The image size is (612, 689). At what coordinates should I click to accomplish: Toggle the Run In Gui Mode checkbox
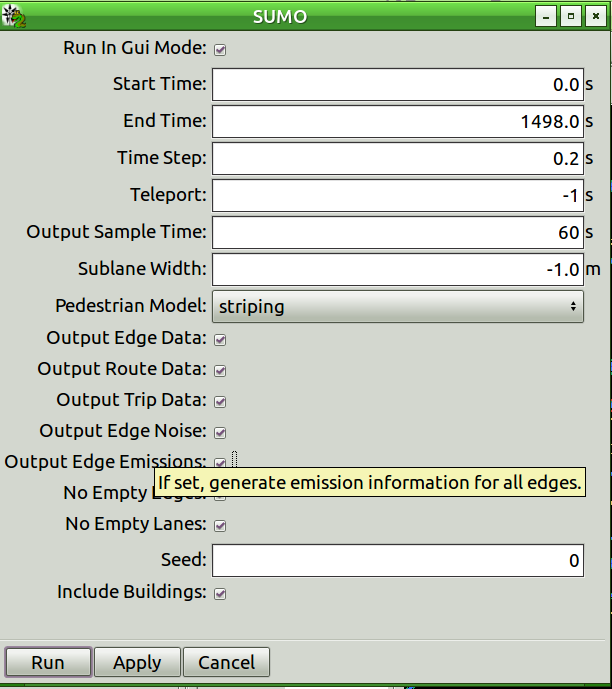[x=220, y=49]
